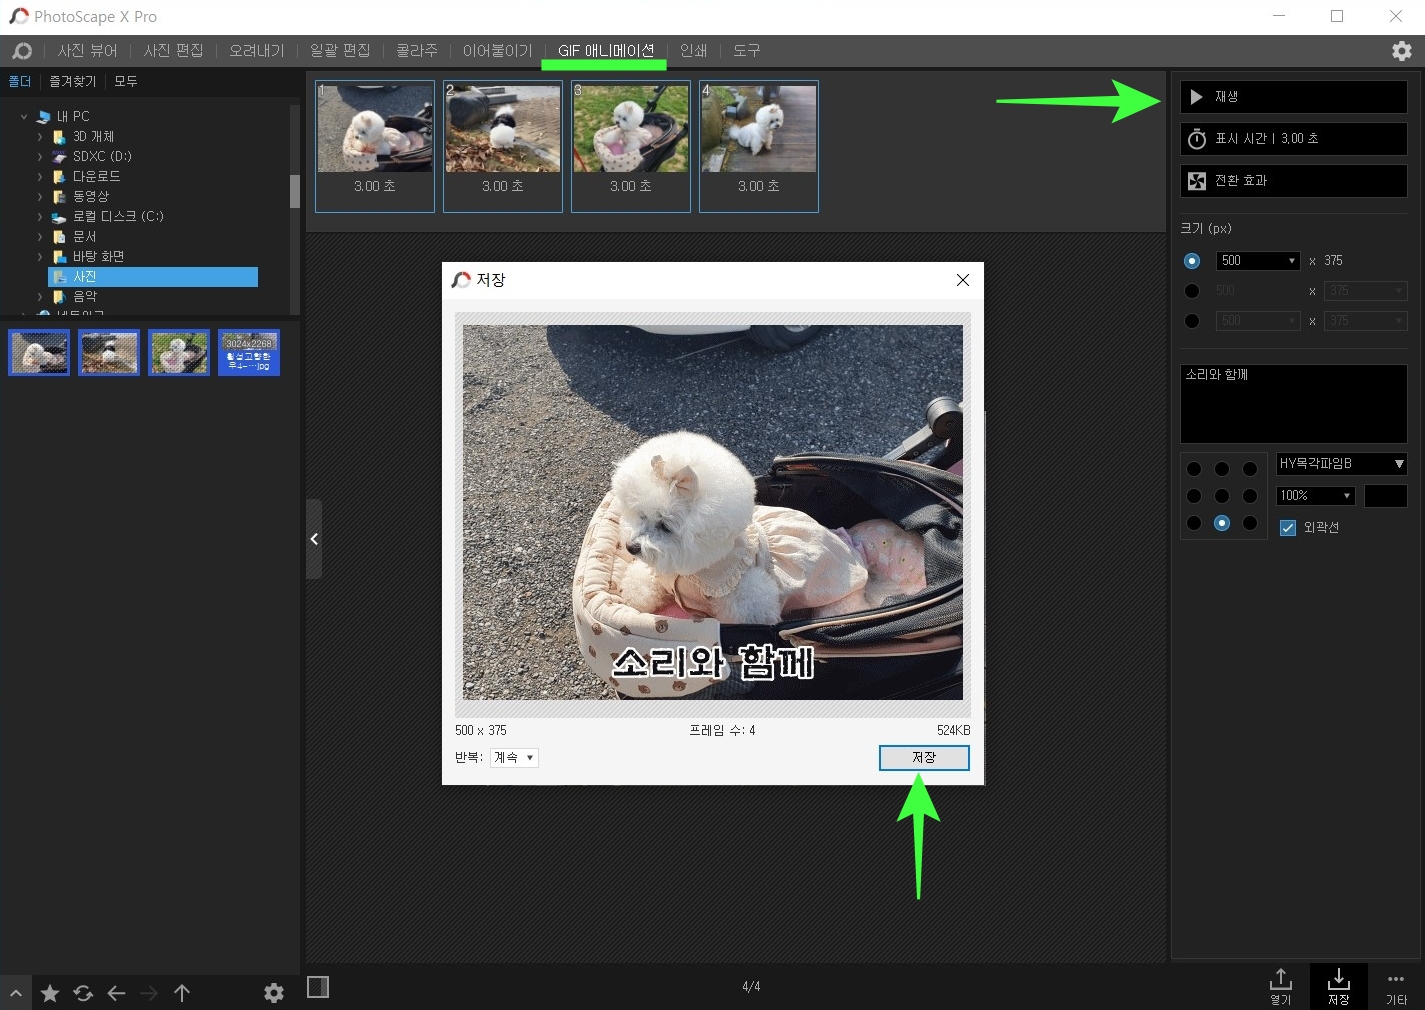
Task: Switch to 사진 뷰어 tab
Action: (88, 51)
